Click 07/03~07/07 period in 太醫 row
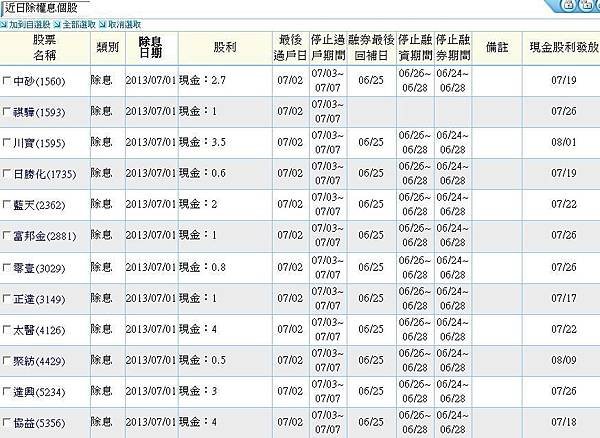Viewport: 600px width, 438px height. coord(328,329)
